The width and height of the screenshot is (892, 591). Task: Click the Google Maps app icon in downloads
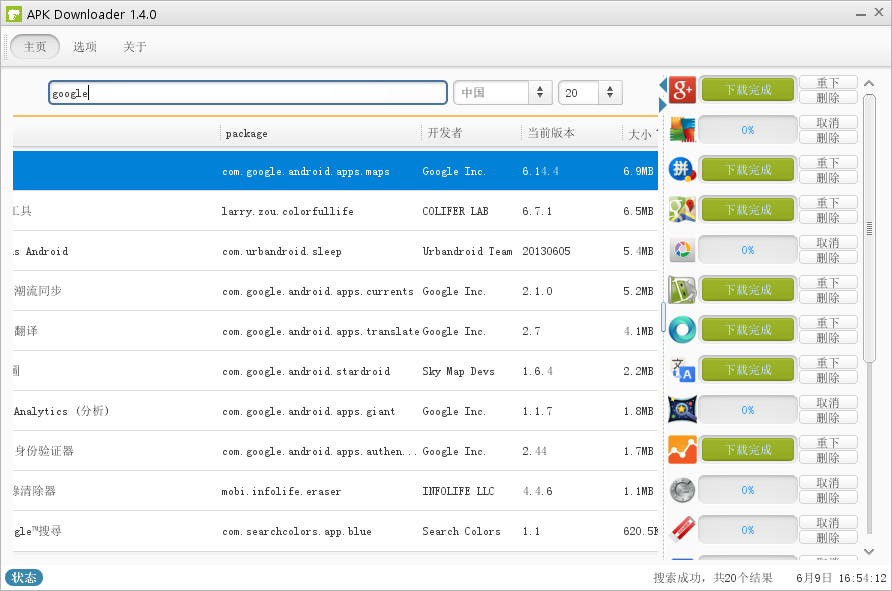coord(682,210)
